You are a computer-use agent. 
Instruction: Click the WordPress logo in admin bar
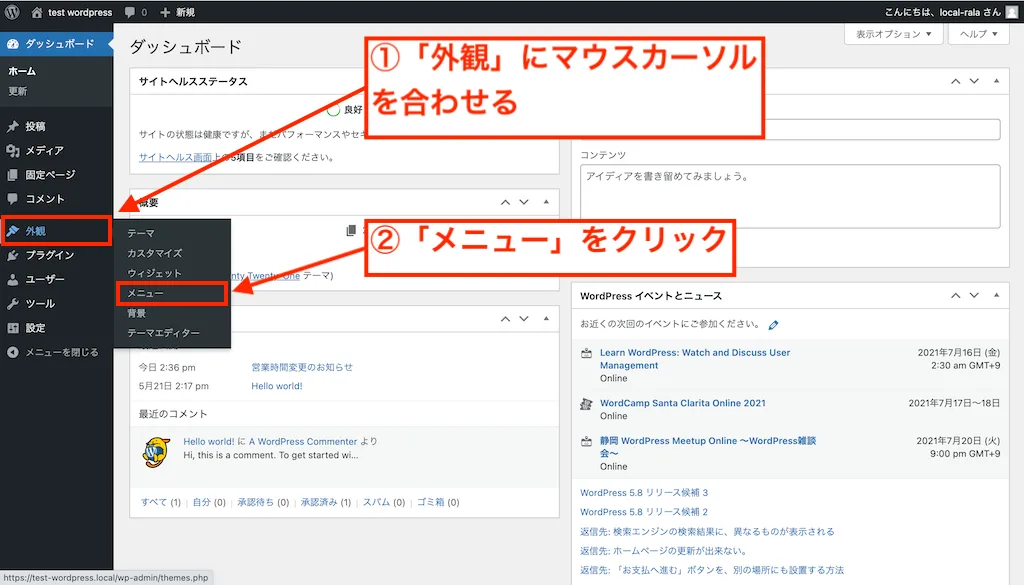pyautogui.click(x=11, y=12)
